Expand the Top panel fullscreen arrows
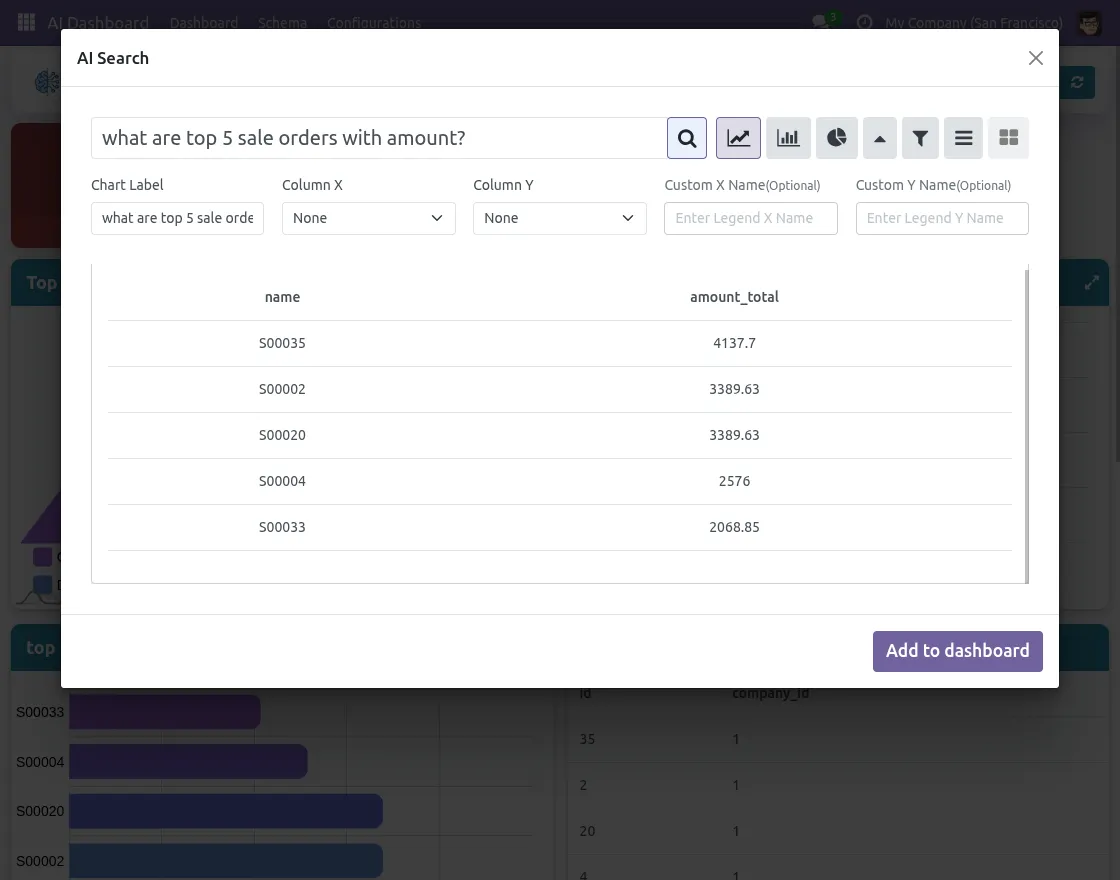 coord(1091,282)
